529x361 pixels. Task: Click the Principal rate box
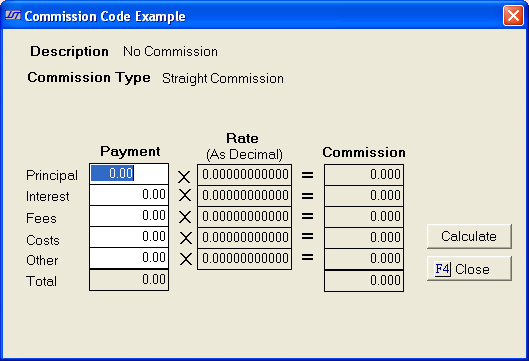[x=244, y=174]
